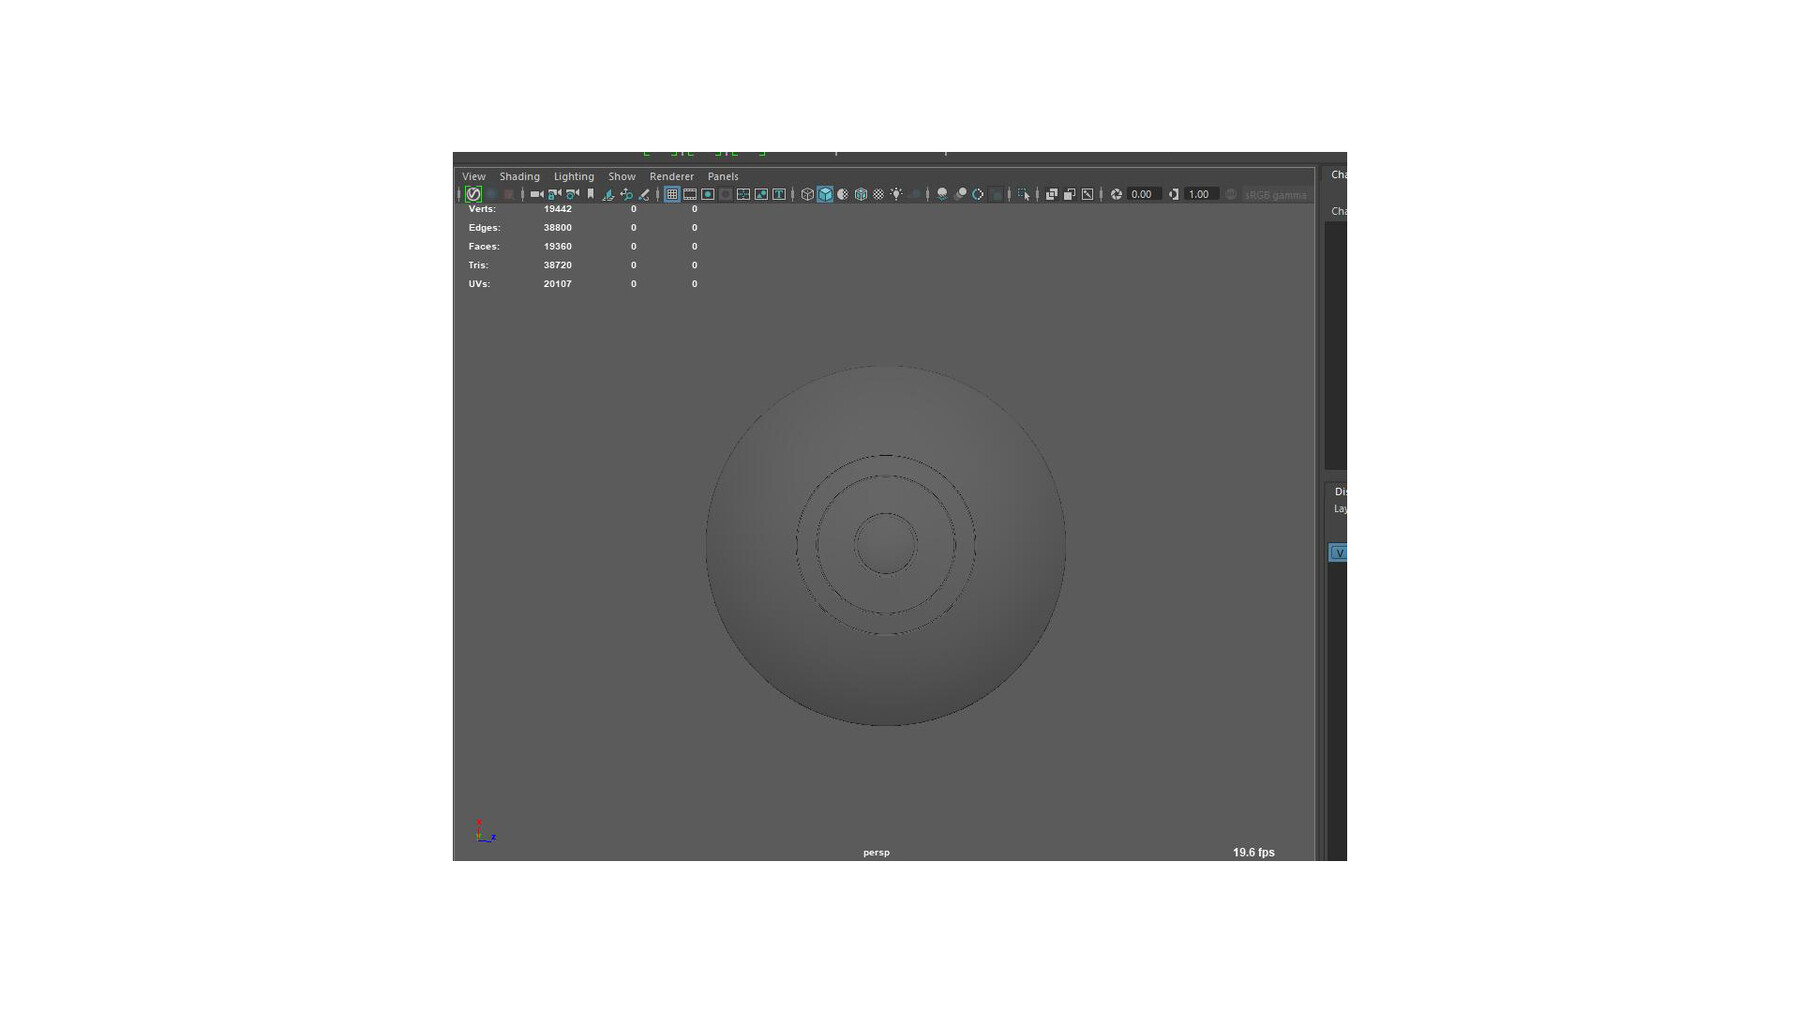
Task: Toggle anti-aliasing with the checkered icon
Action: coord(878,194)
